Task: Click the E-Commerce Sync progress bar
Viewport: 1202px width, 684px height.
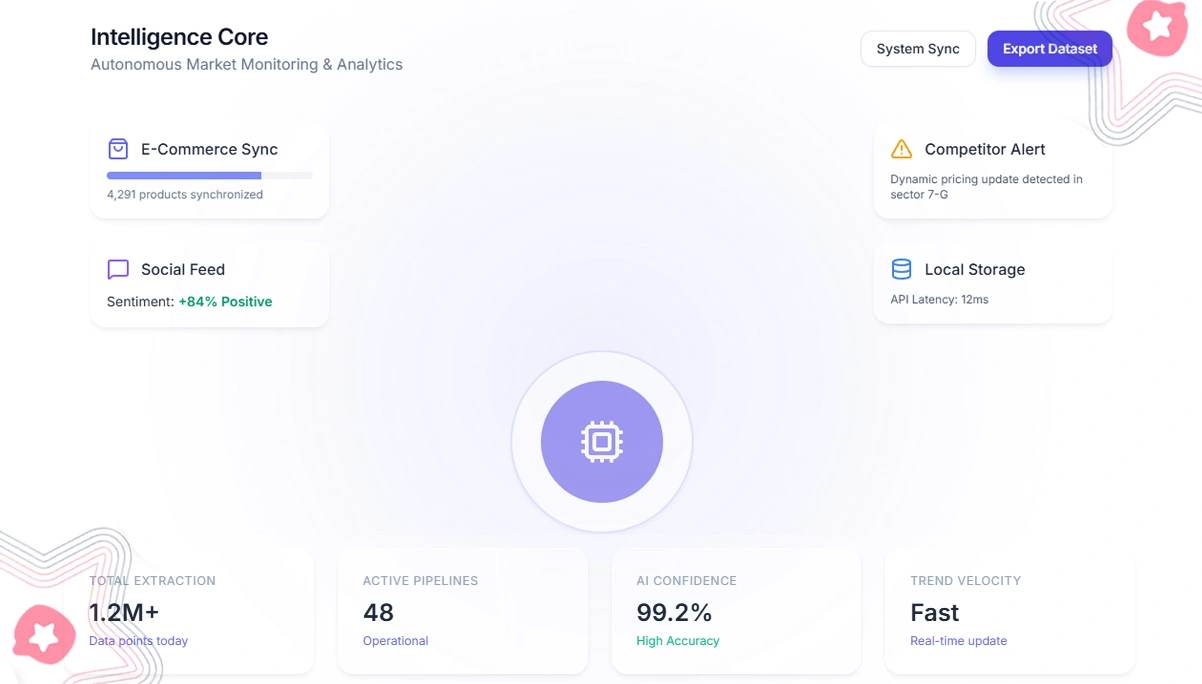Action: pyautogui.click(x=210, y=175)
